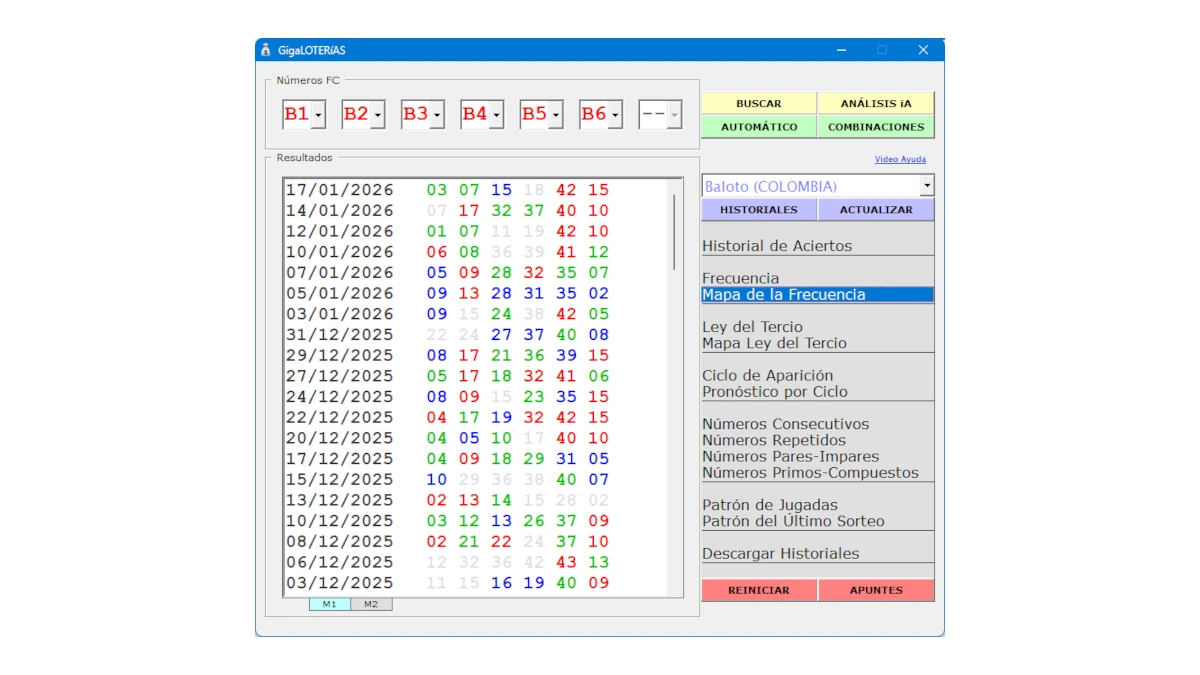Screen dimensions: 1200x675
Task: Click the GigaLOTERíAS icon in title bar
Action: click(x=265, y=49)
